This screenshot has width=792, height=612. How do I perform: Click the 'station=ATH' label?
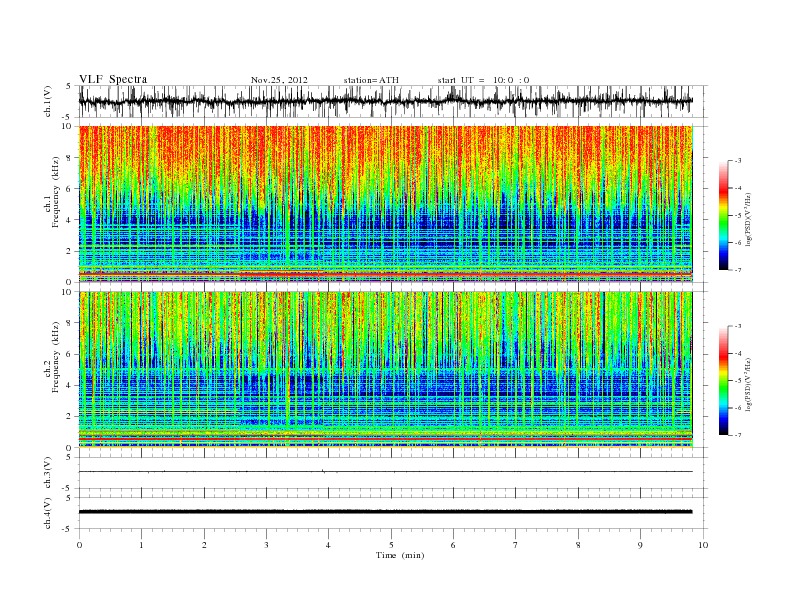(371, 80)
